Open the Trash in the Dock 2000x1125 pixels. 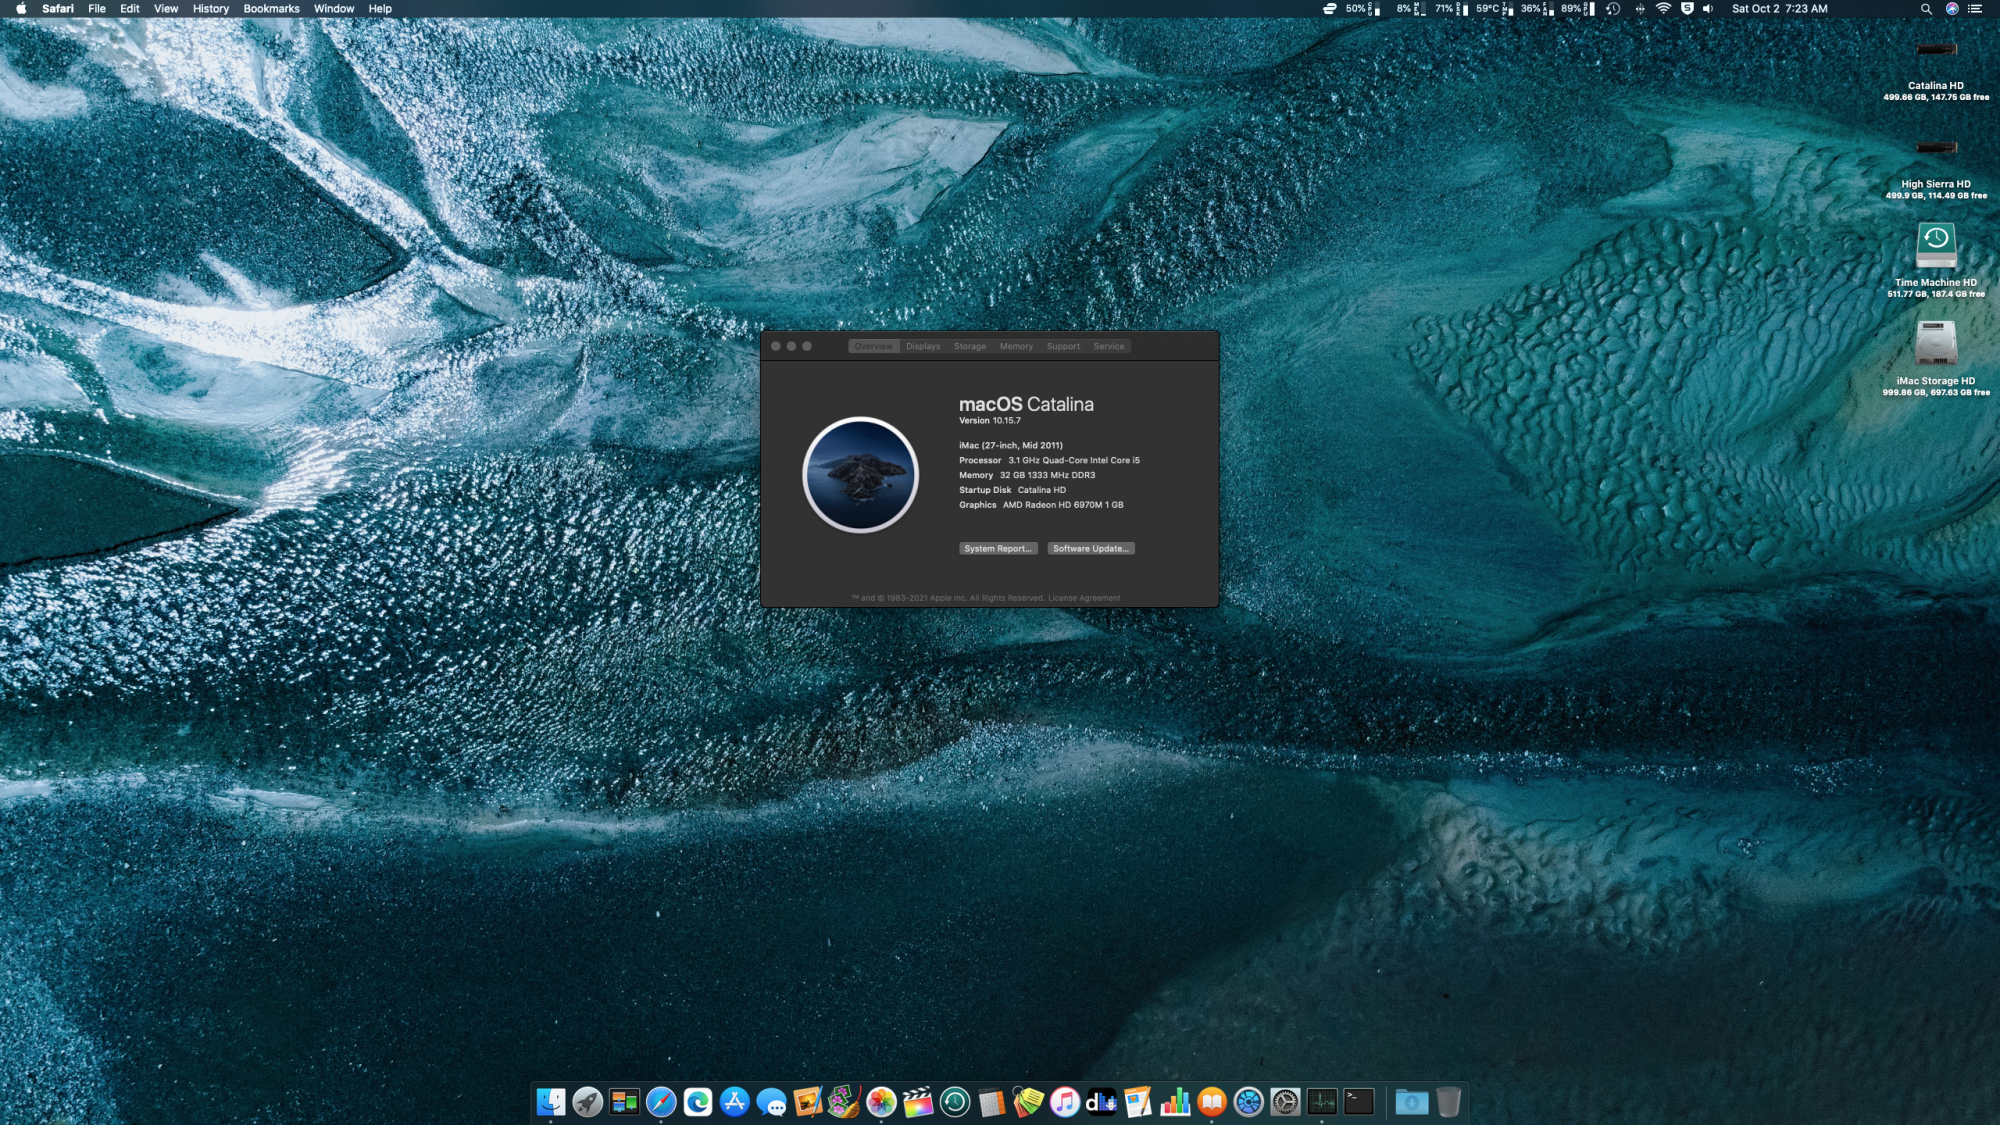point(1448,1102)
